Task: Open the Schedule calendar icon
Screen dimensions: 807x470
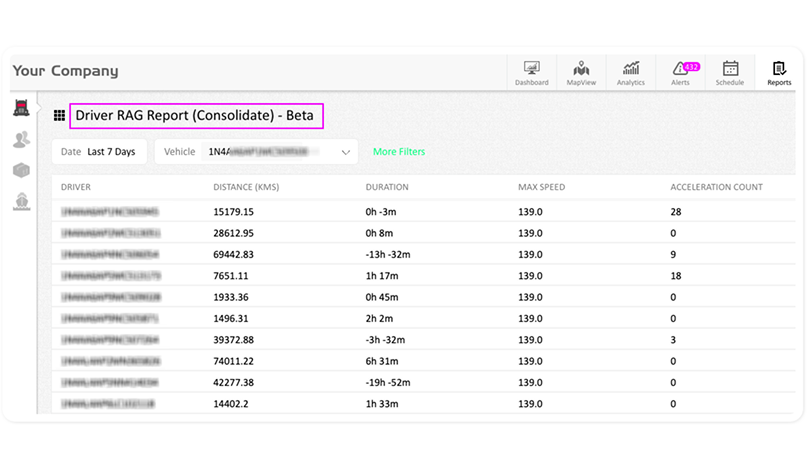Action: 730,71
